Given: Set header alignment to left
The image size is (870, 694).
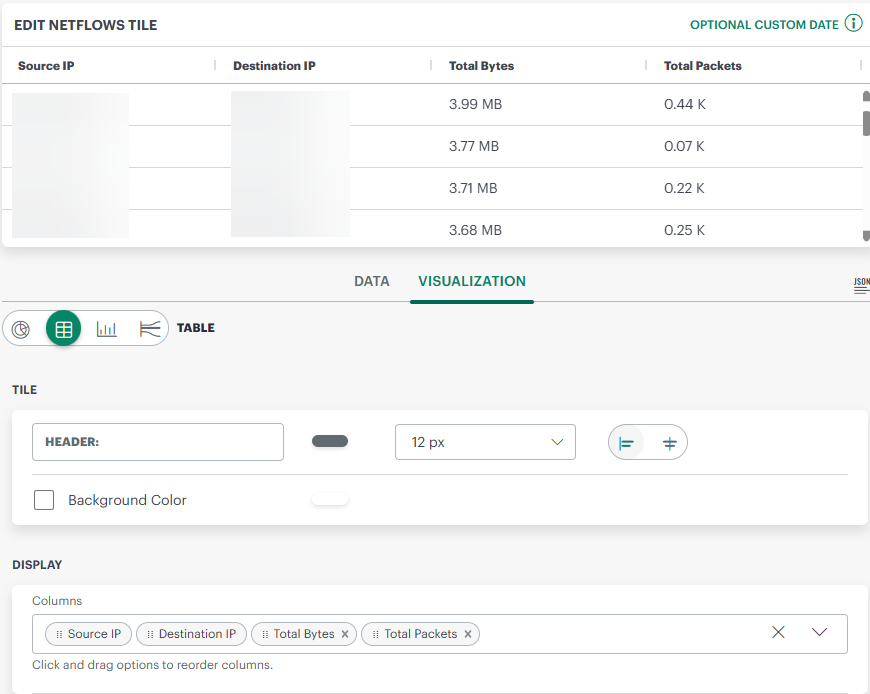Looking at the screenshot, I should click(627, 443).
